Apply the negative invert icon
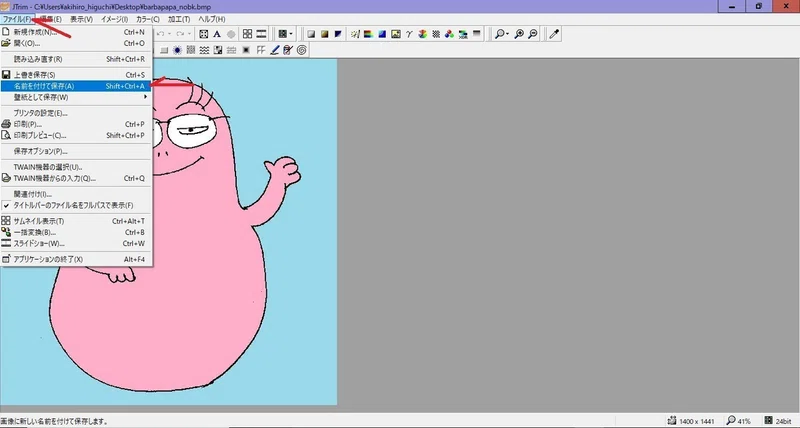Screen dimensions: 800x428 338,34
